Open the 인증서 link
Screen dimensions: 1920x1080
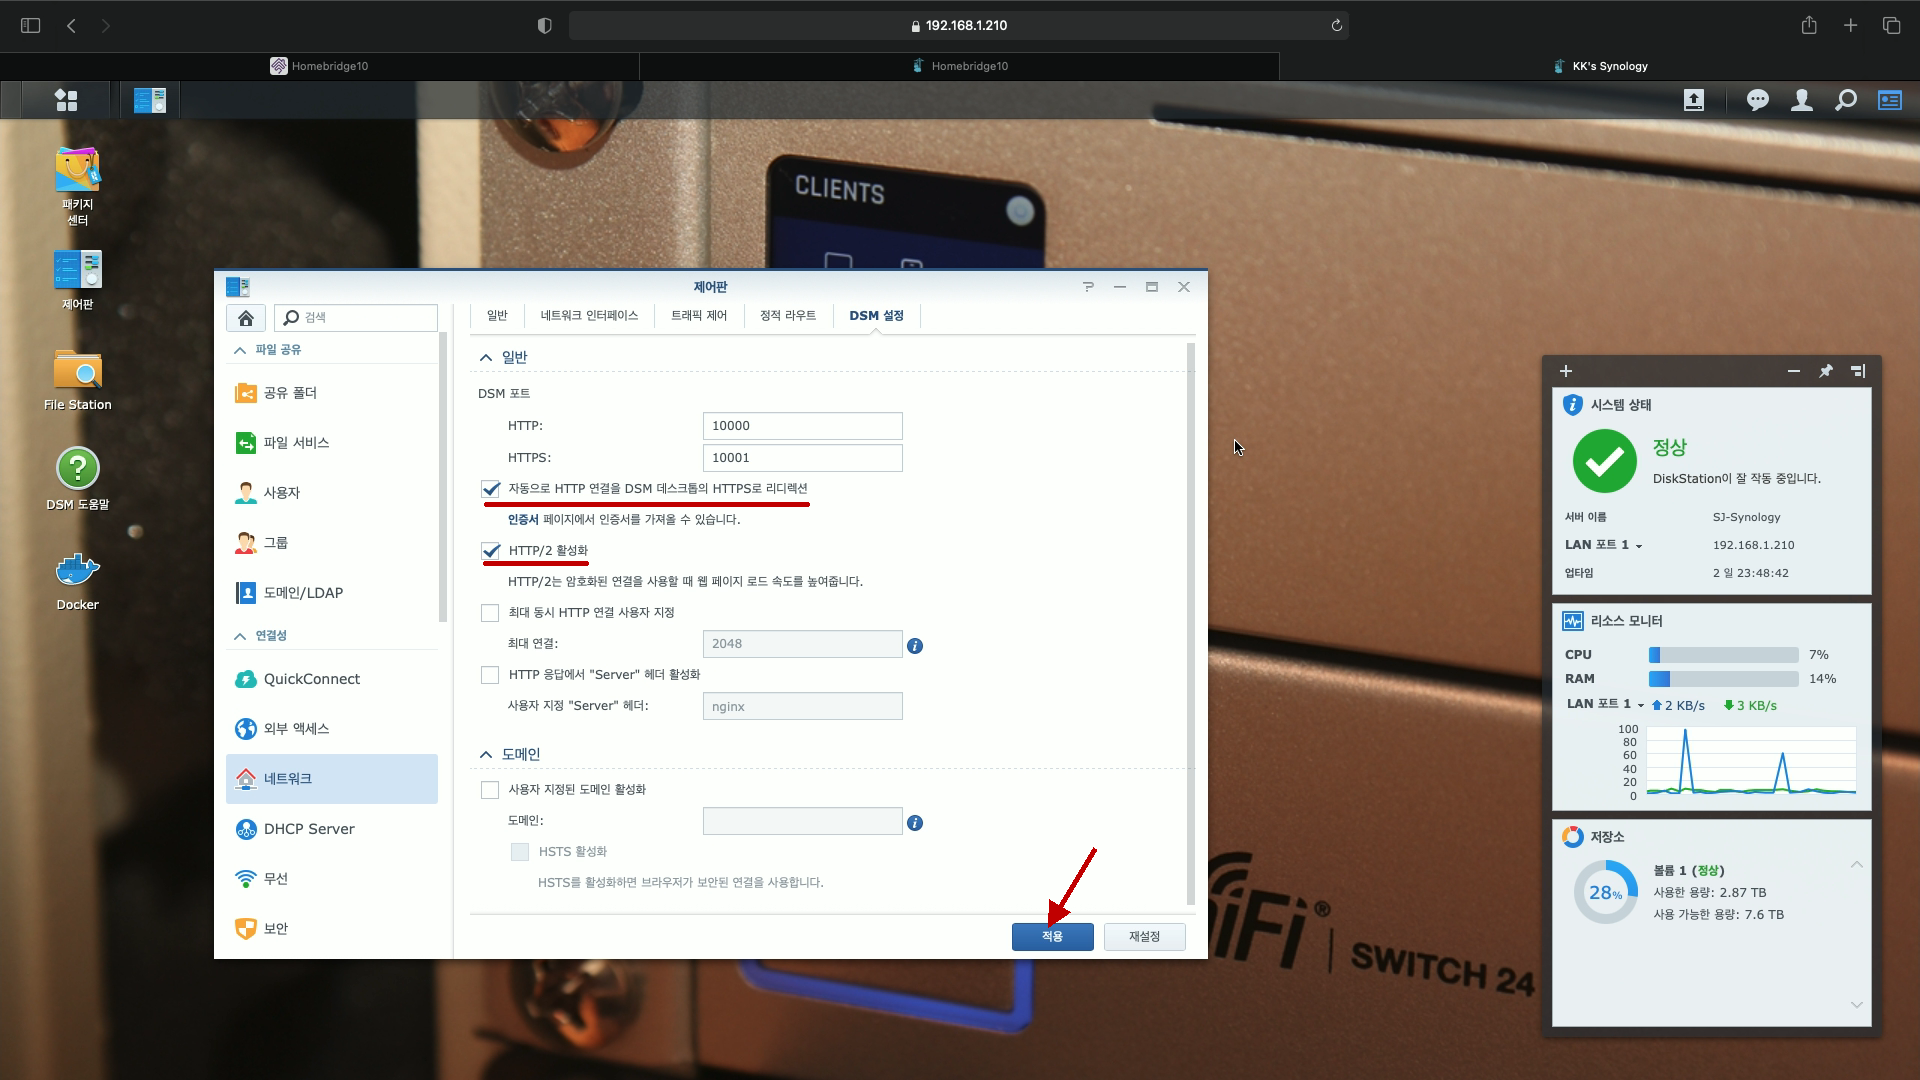pos(522,520)
